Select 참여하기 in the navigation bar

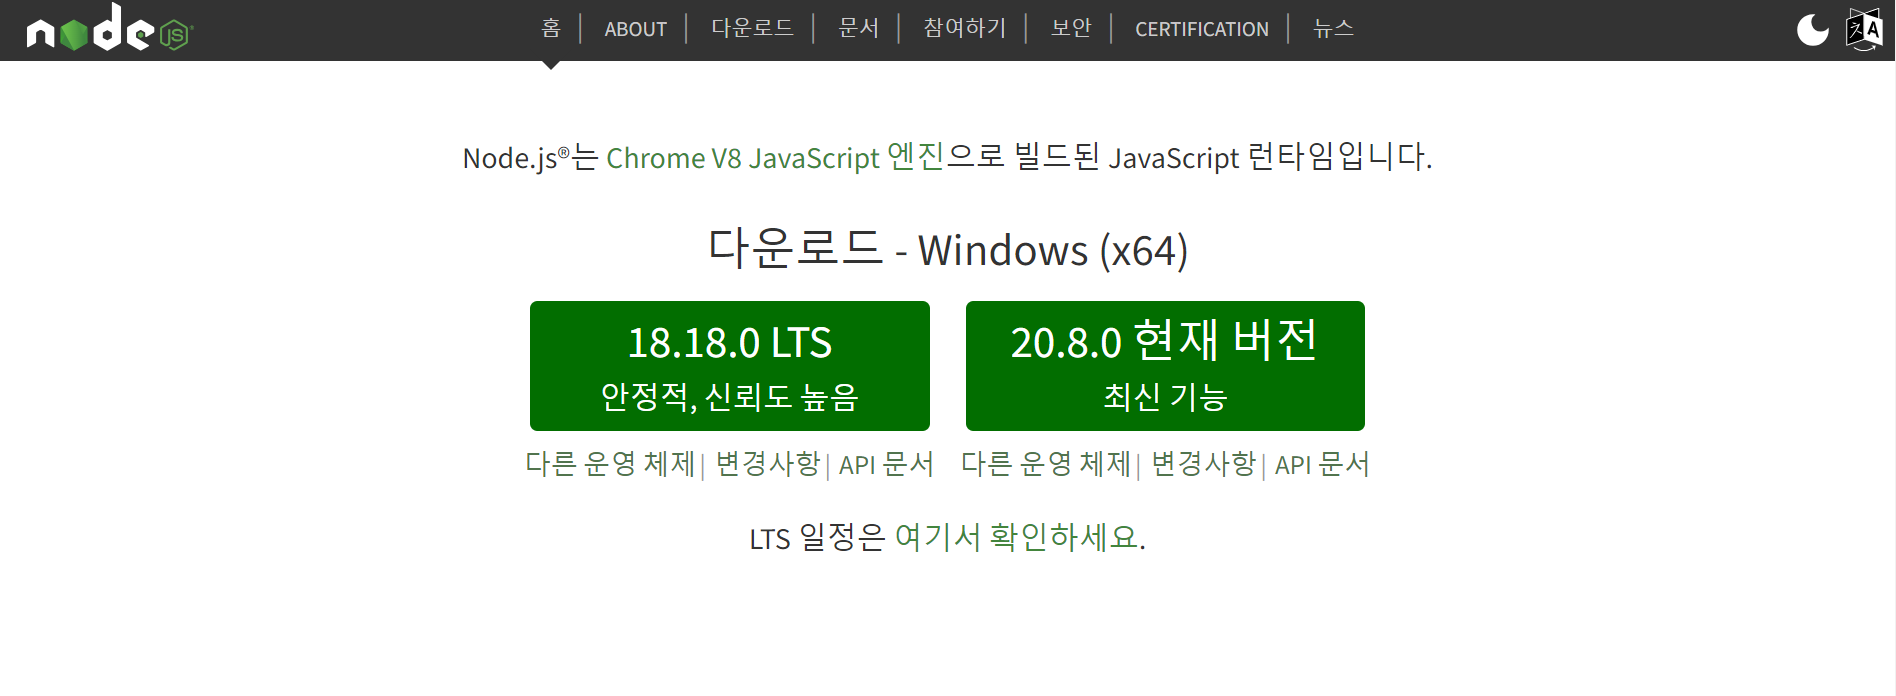click(964, 28)
